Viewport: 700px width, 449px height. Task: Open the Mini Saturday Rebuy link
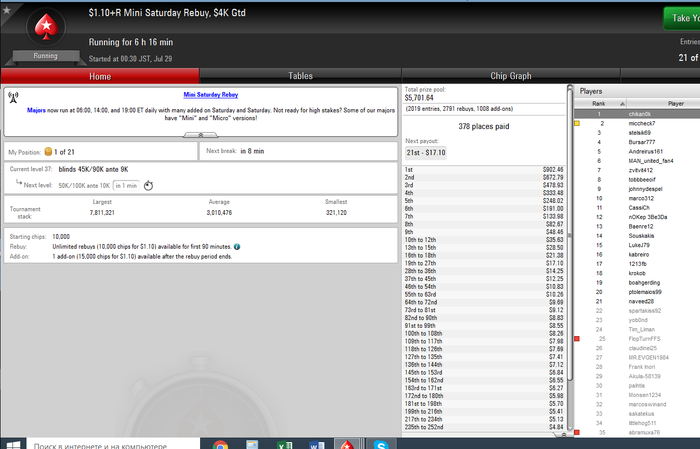tap(211, 95)
